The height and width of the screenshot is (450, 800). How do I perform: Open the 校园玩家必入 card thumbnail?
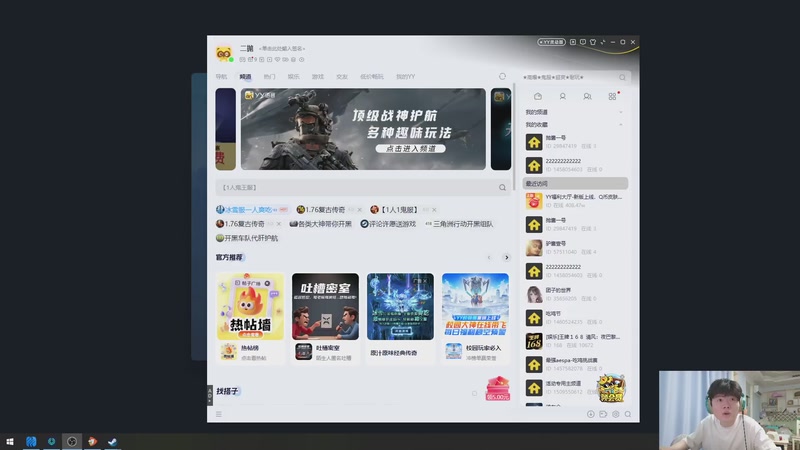476,305
